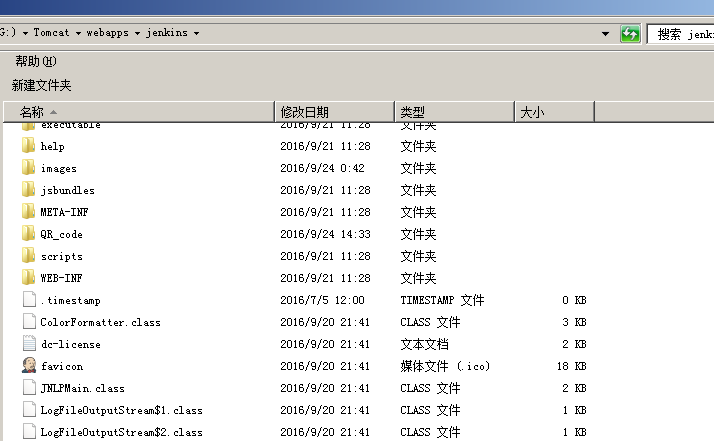Go to webapps in the breadcrumb path

(107, 32)
